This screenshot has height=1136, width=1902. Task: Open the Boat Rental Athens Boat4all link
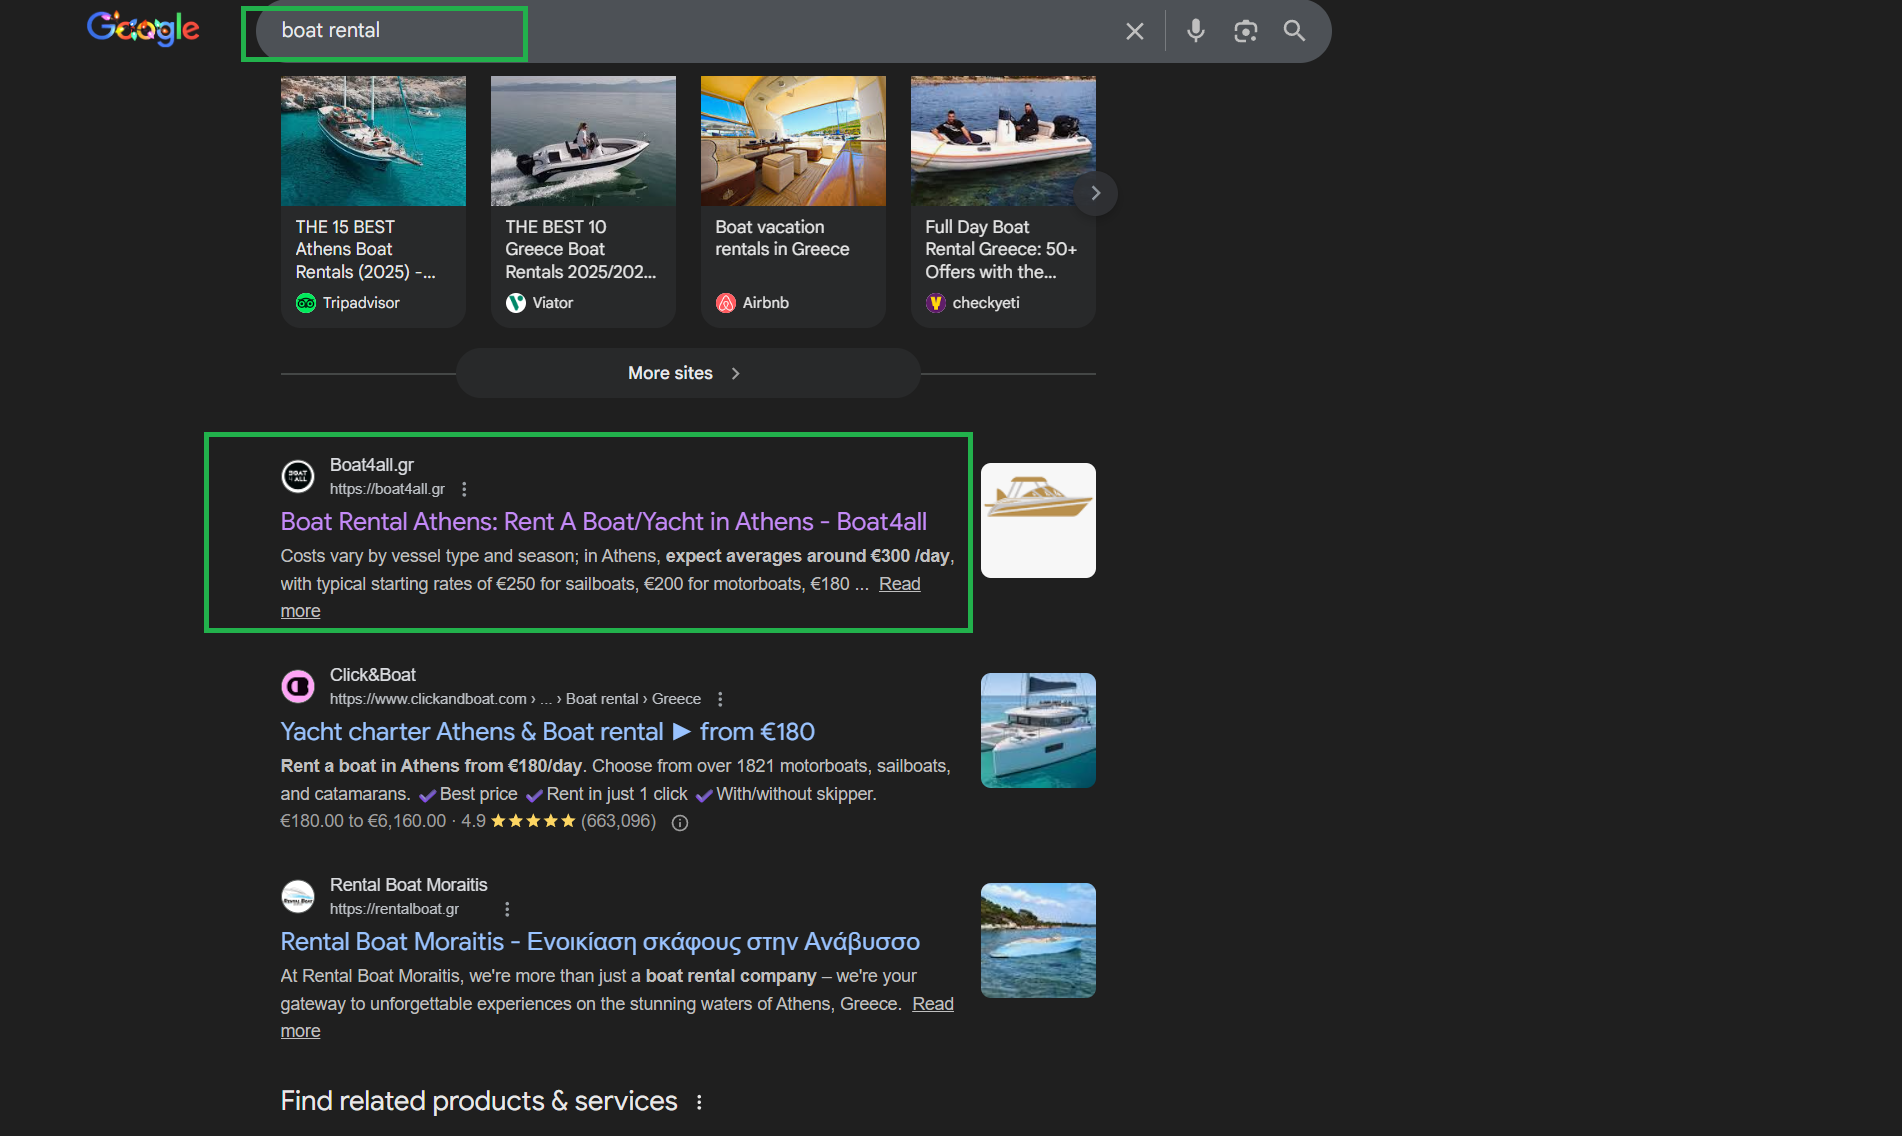[x=603, y=522]
